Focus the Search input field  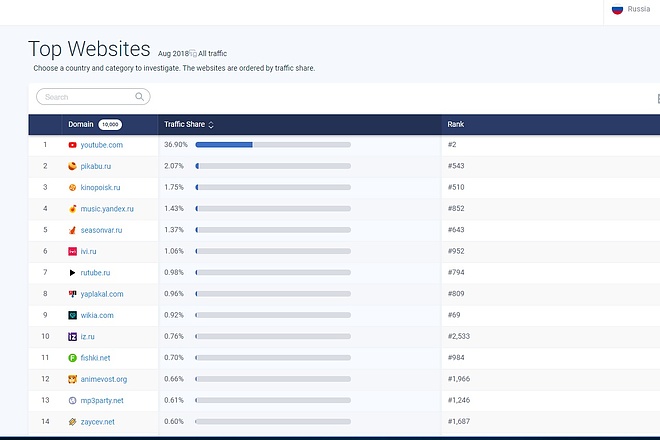(x=93, y=97)
